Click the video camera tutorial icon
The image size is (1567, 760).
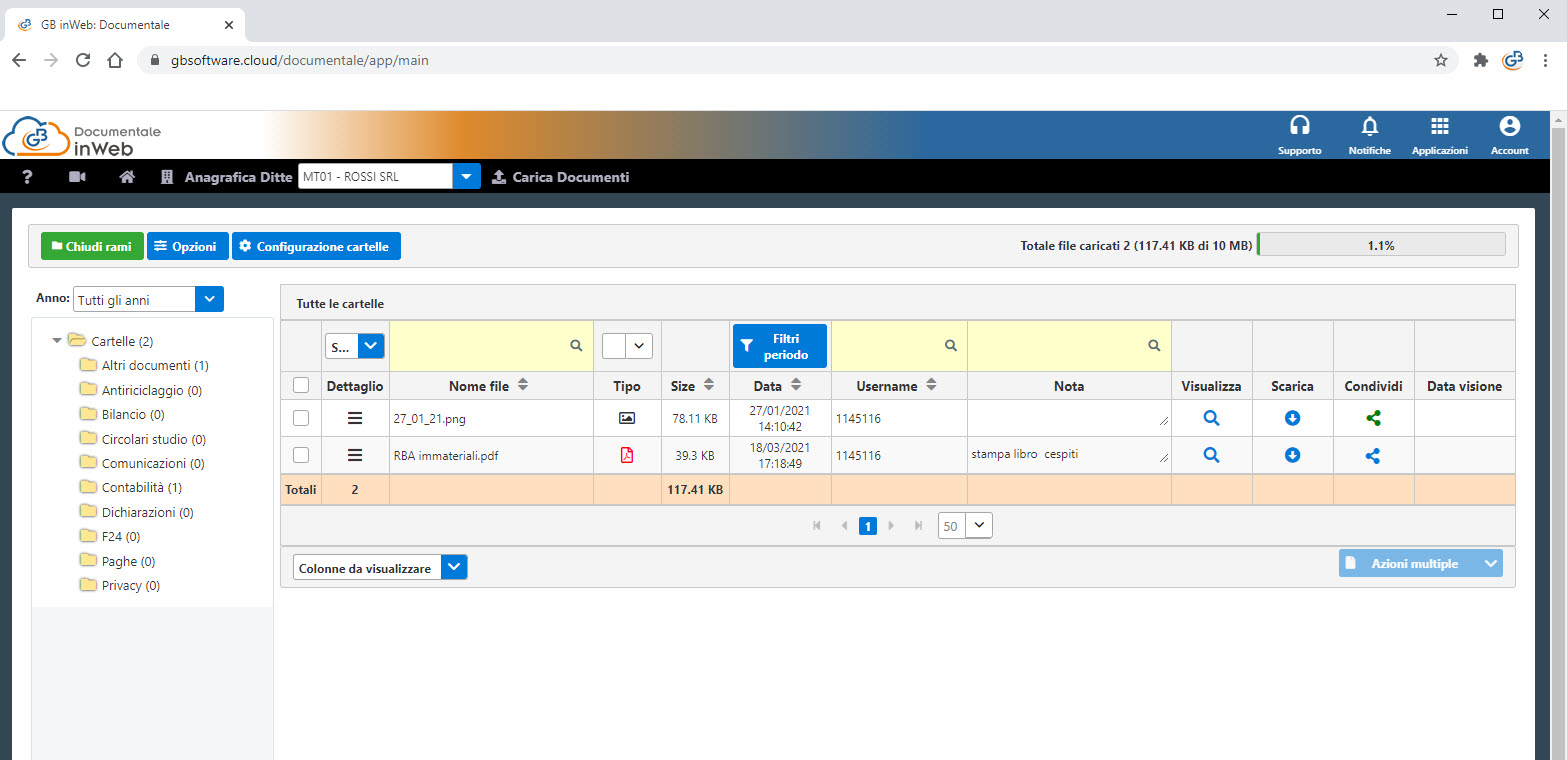point(77,177)
